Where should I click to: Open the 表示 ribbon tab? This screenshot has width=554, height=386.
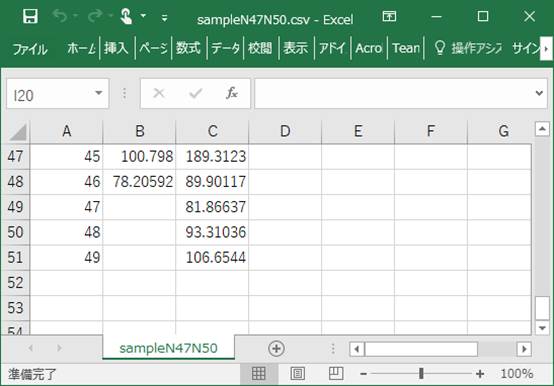pos(296,48)
